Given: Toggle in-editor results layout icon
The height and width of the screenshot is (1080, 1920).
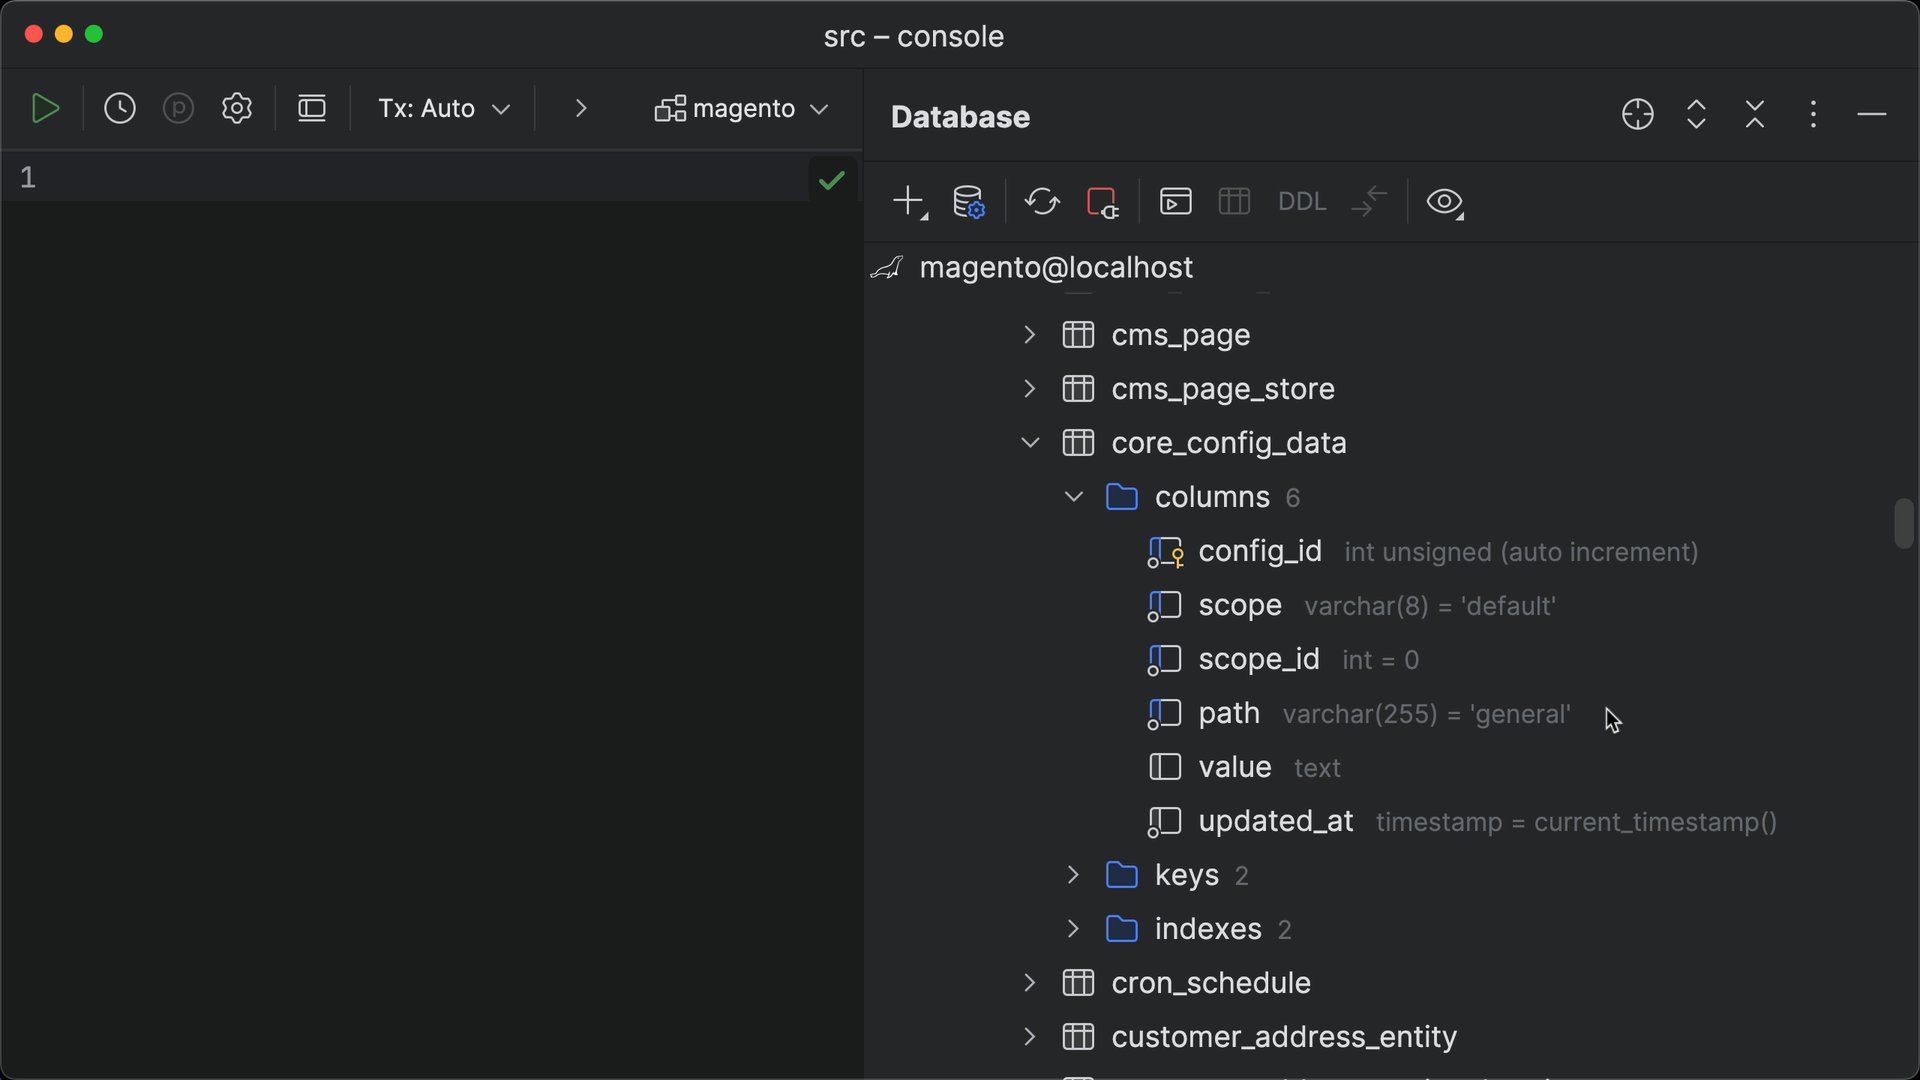Looking at the screenshot, I should 312,108.
